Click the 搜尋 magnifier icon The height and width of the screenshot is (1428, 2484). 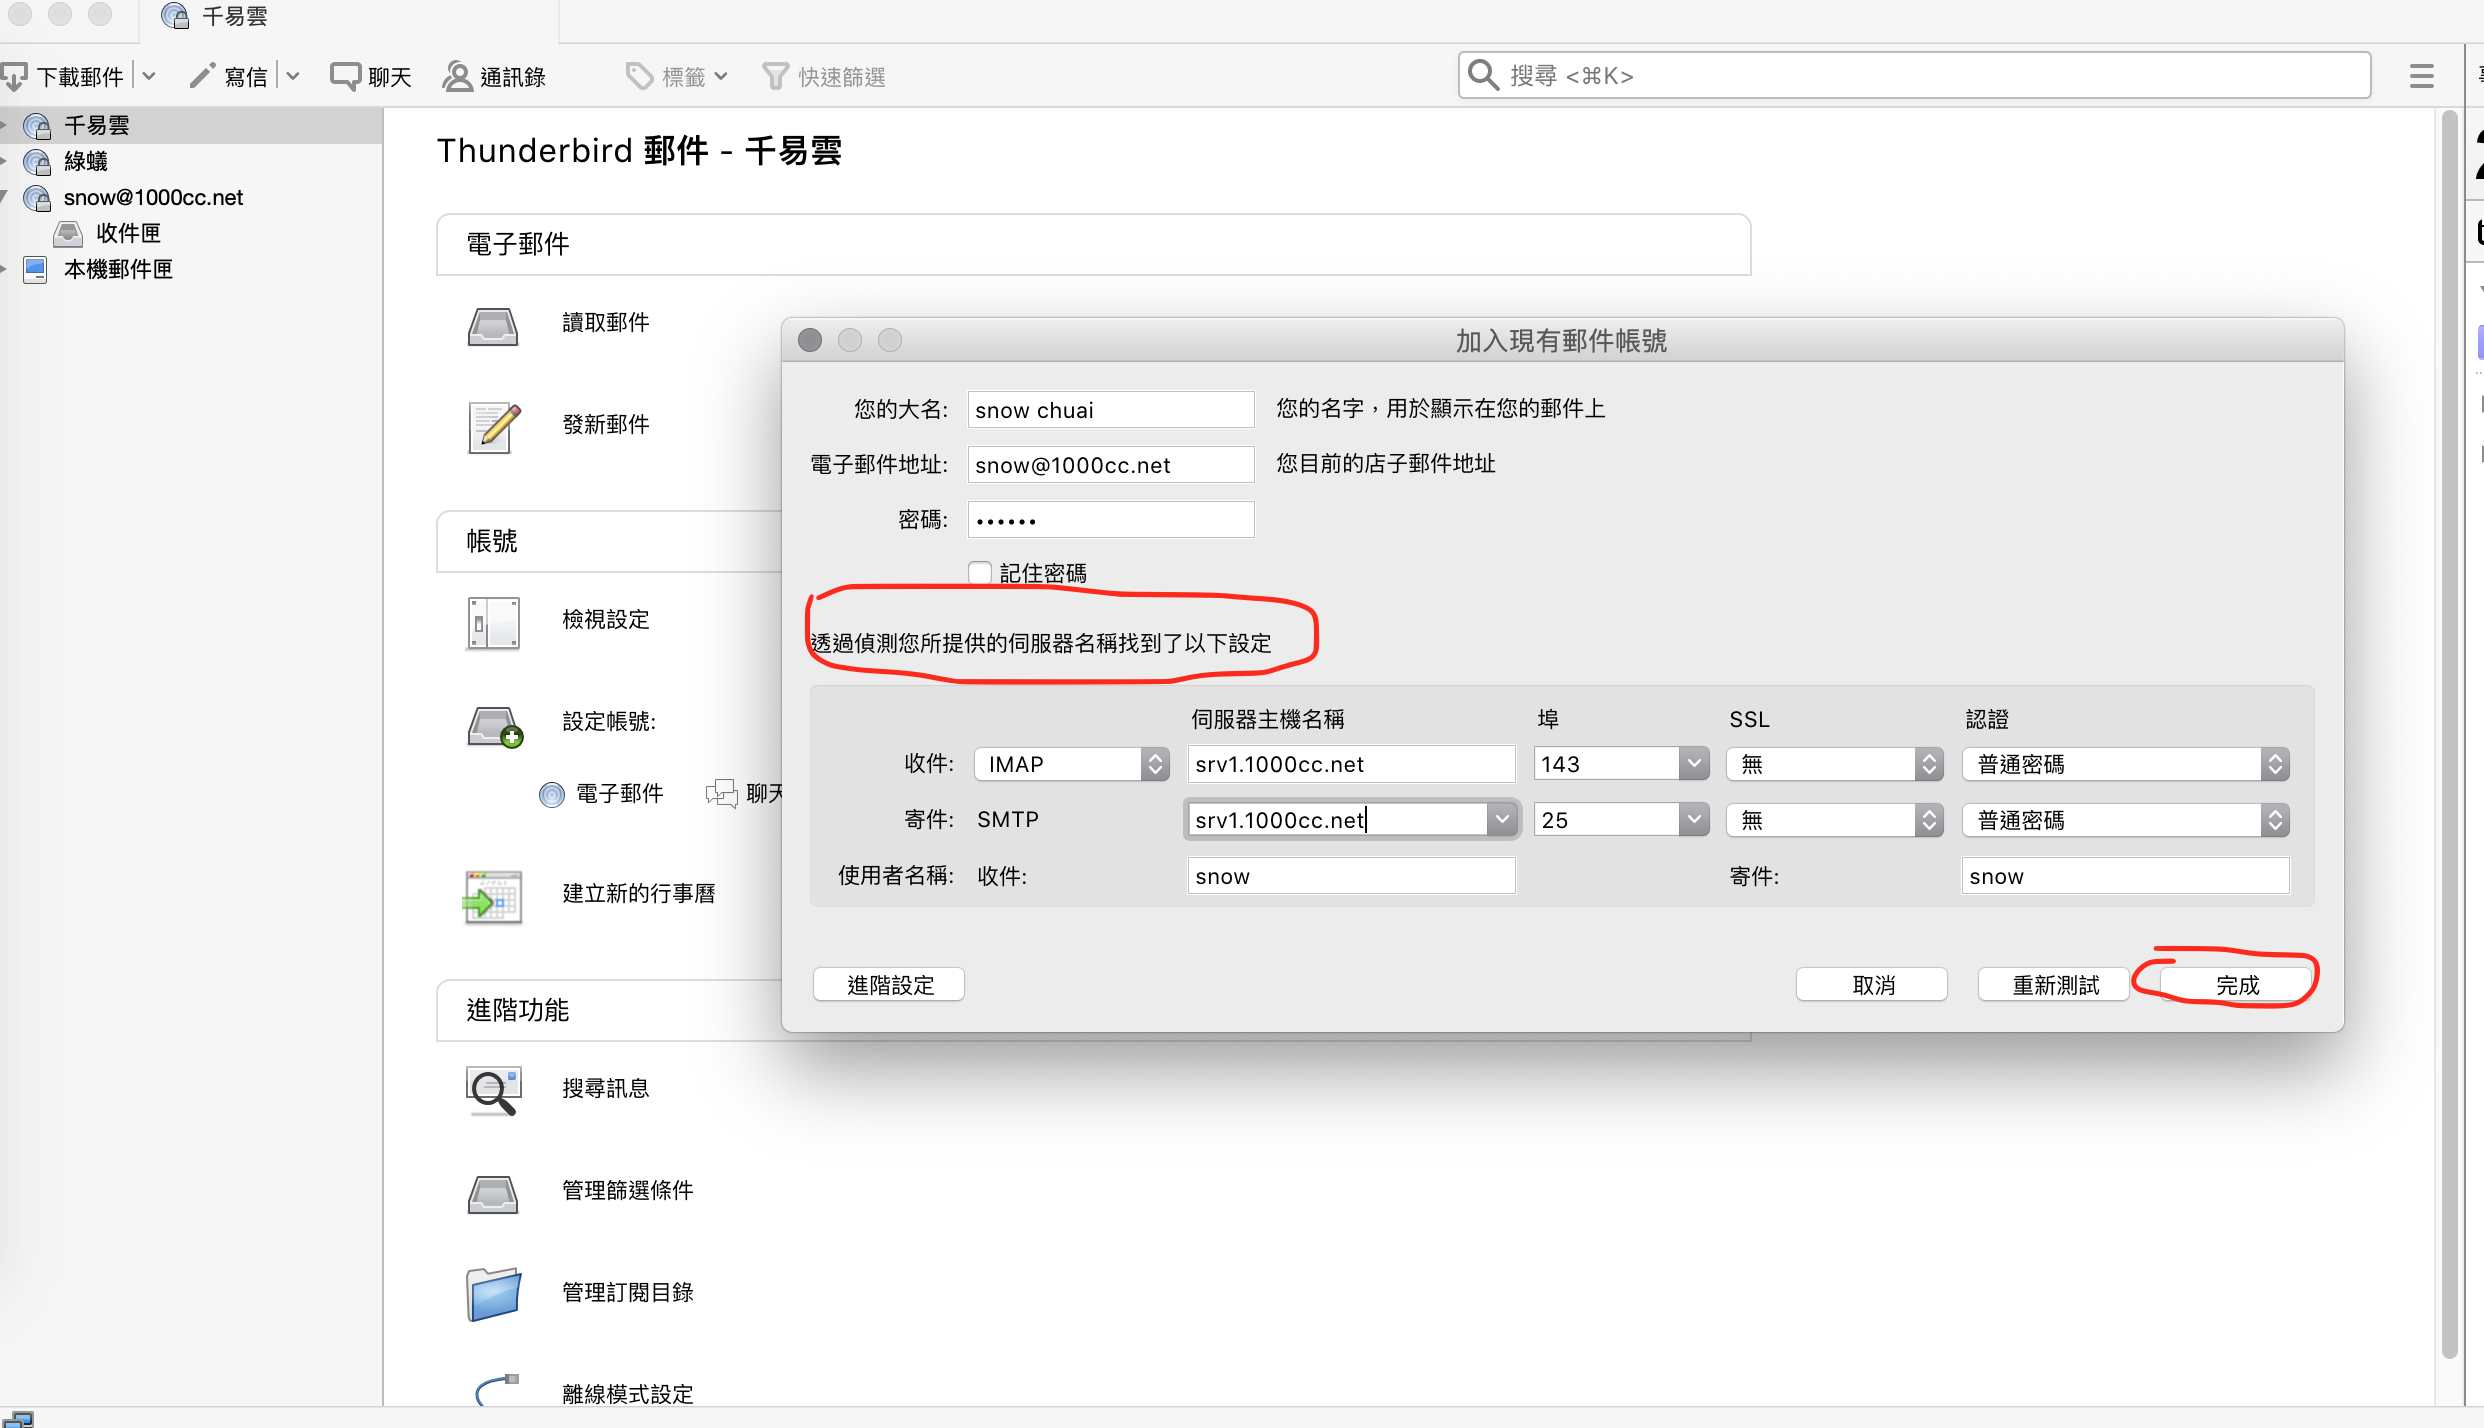tap(1484, 75)
